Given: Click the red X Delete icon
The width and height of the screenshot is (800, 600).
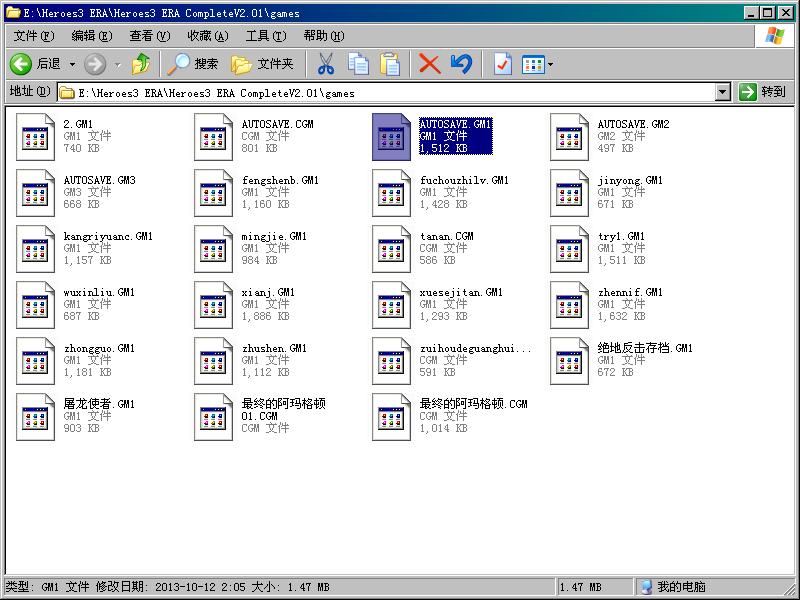Looking at the screenshot, I should 429,64.
